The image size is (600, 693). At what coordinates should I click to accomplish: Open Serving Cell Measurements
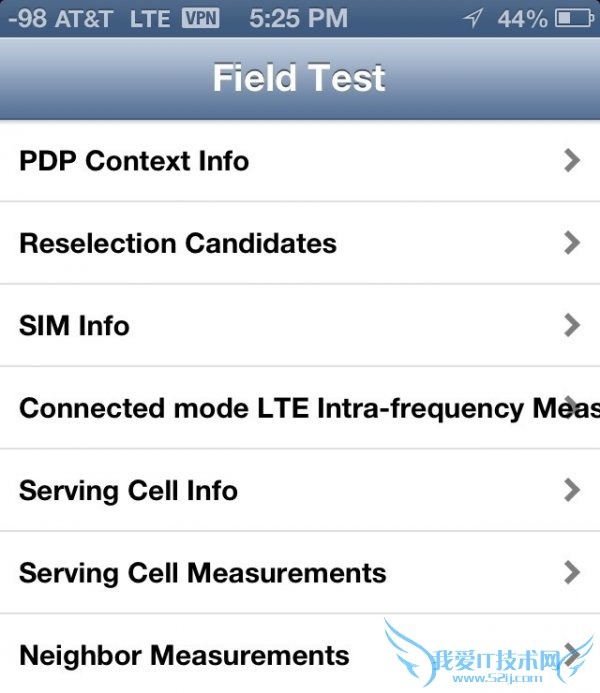point(202,573)
